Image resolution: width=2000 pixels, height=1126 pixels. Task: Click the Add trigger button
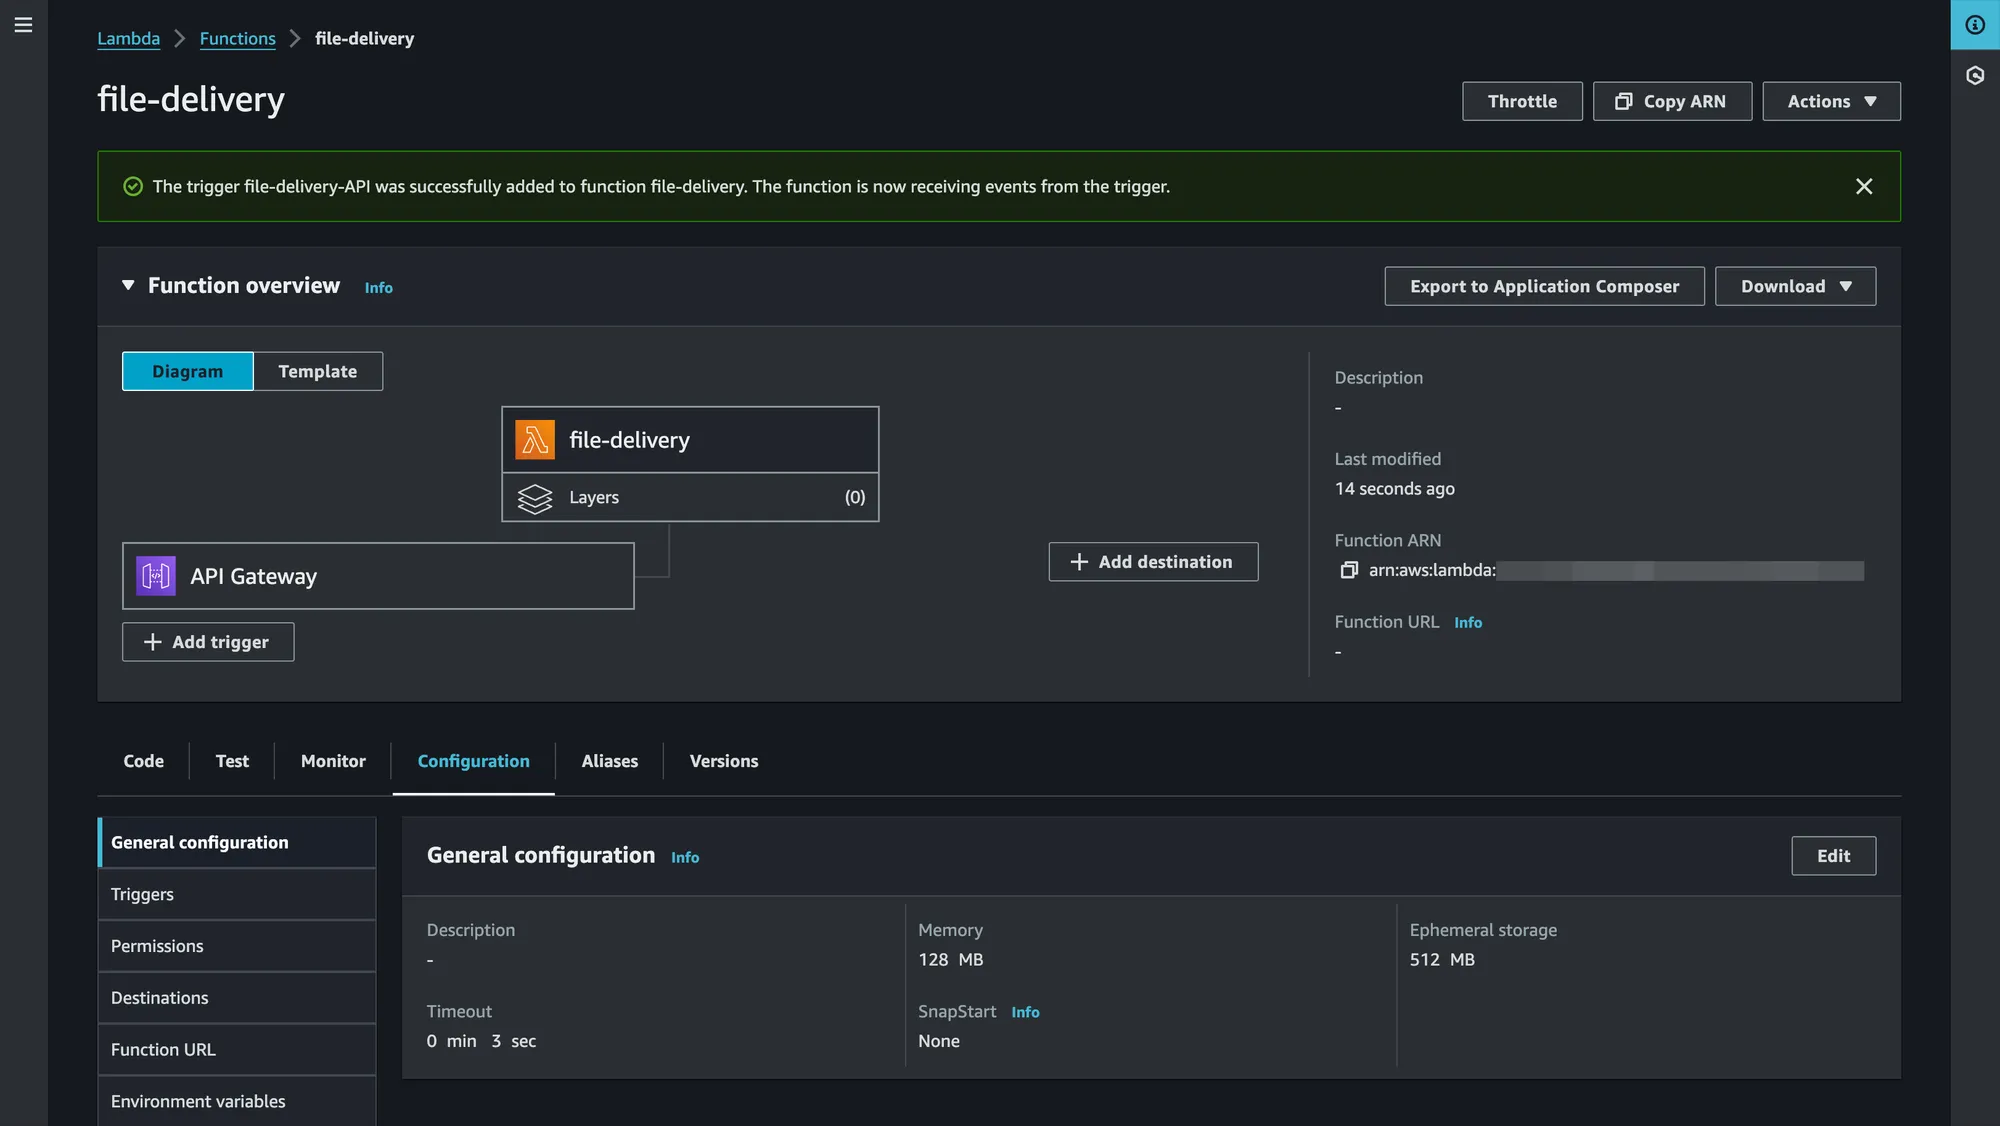pos(208,642)
